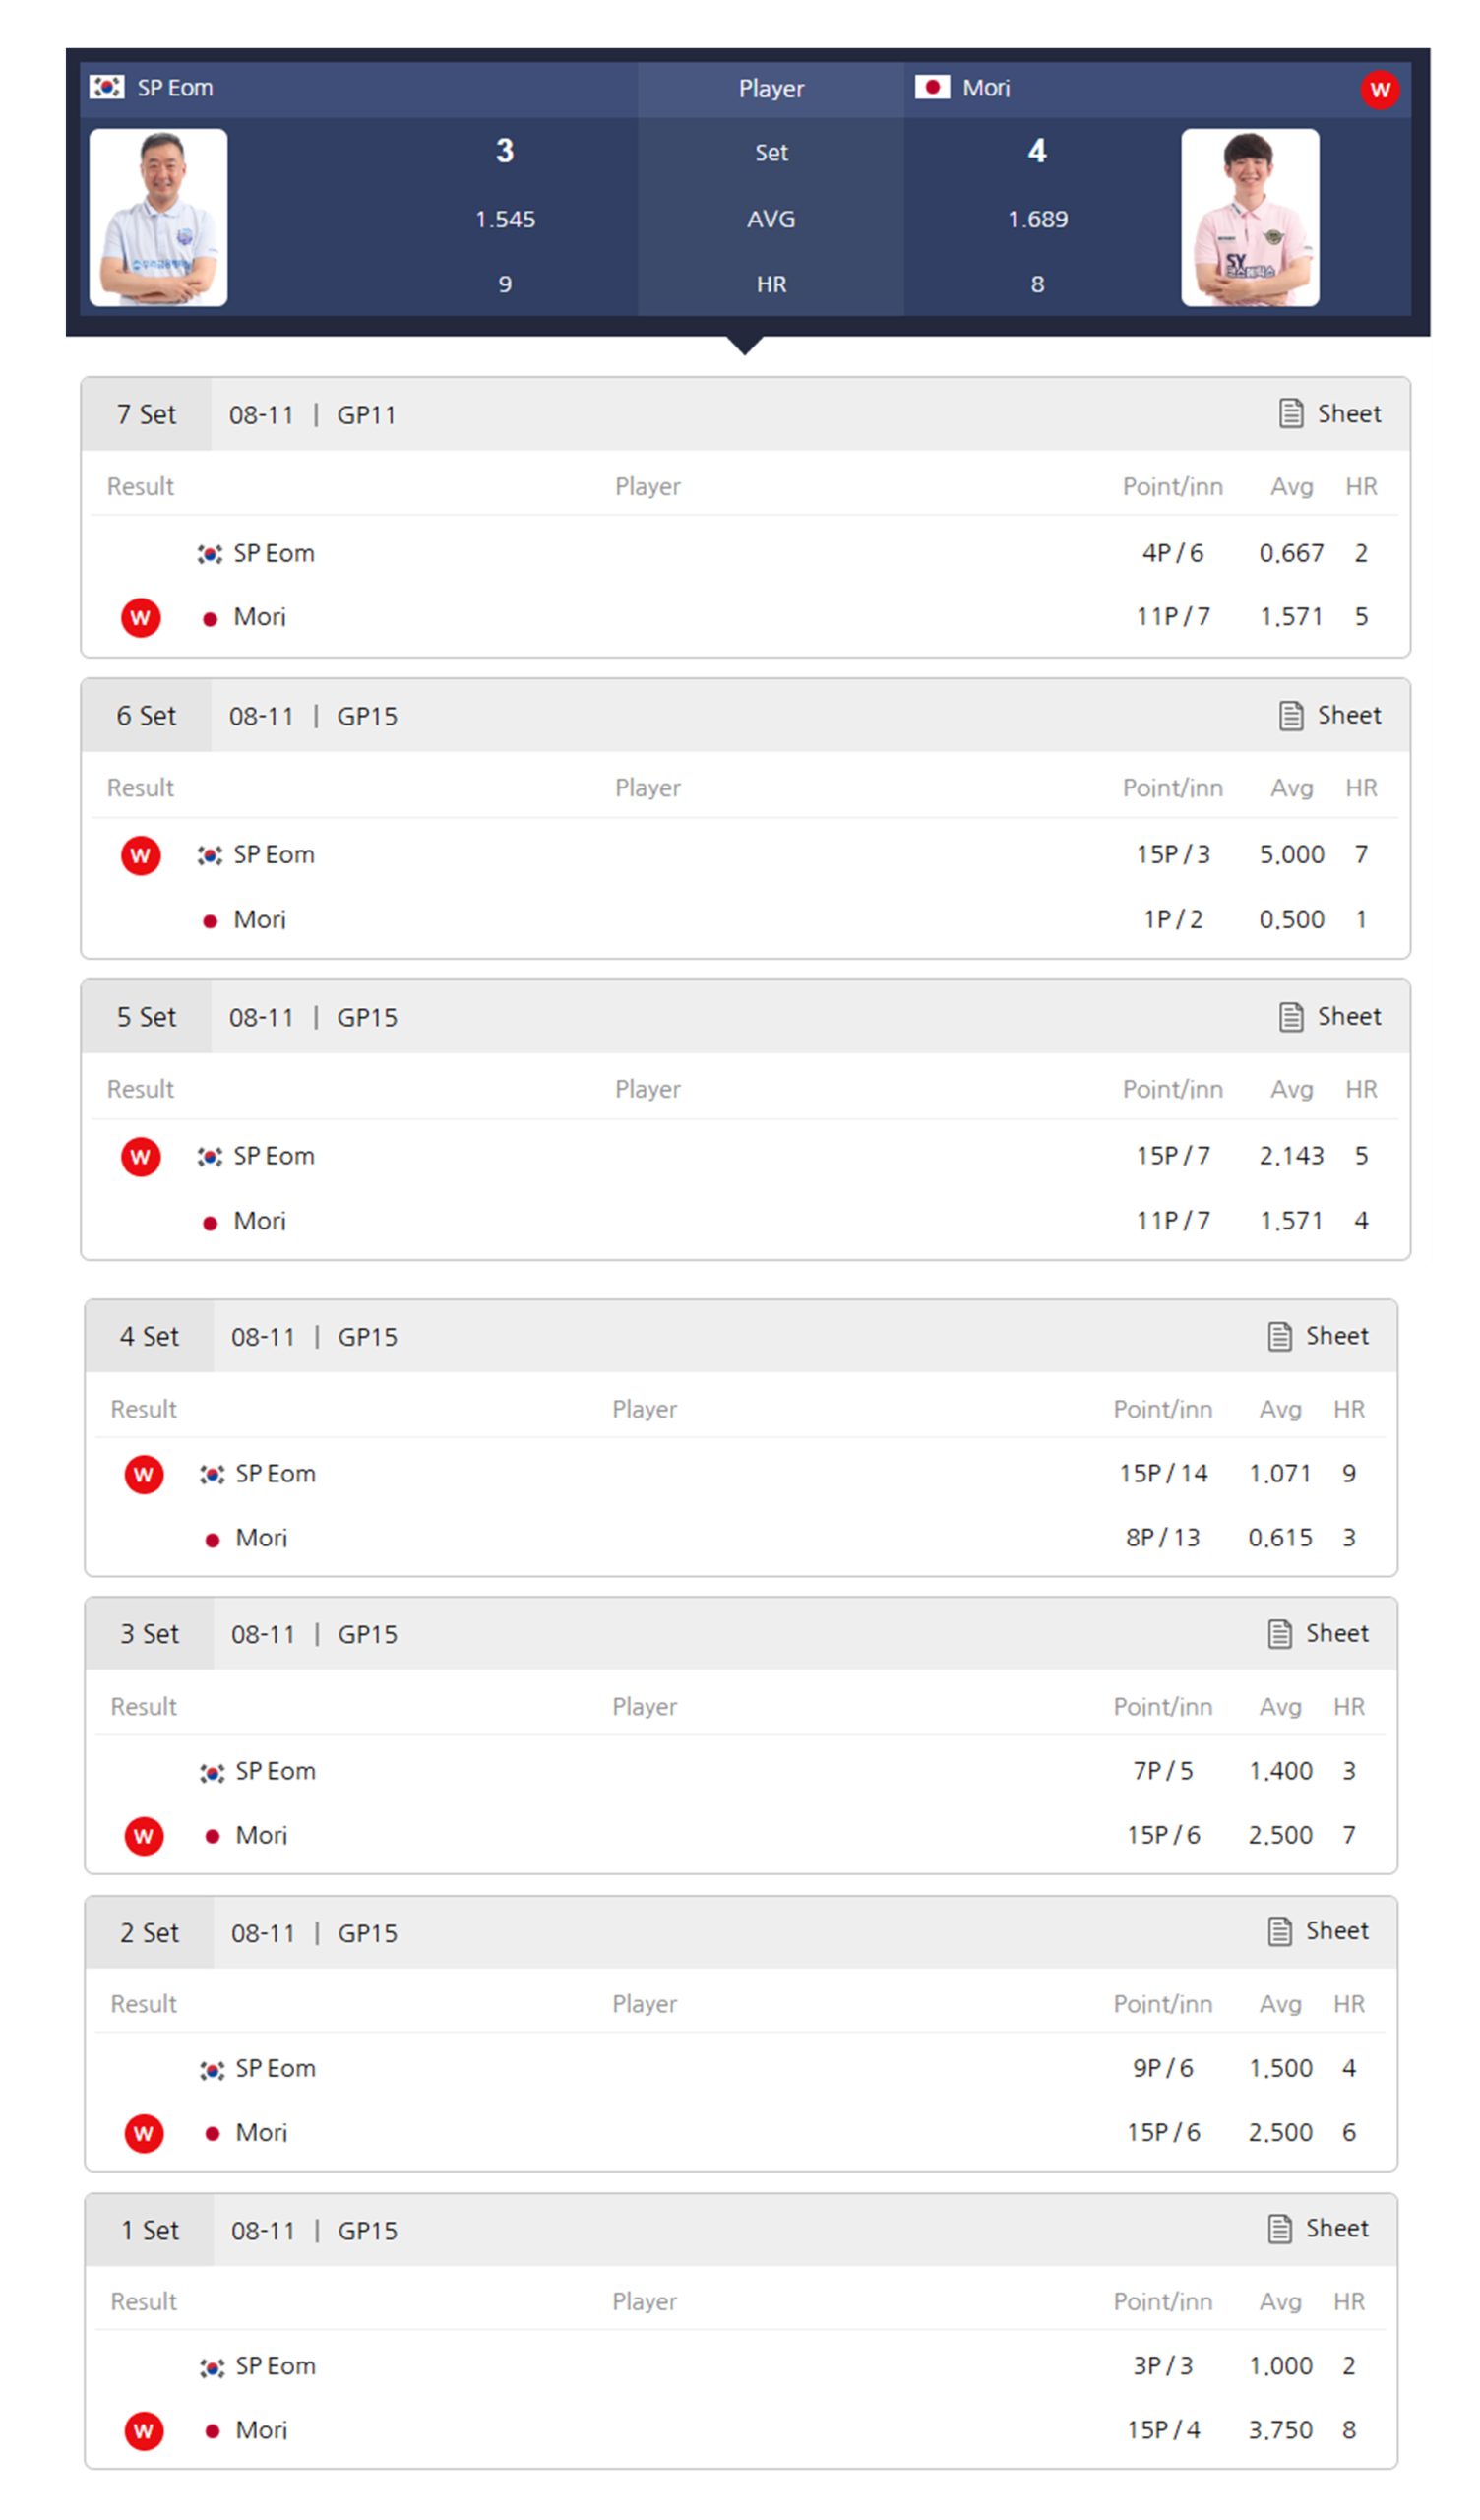The height and width of the screenshot is (2520, 1480).
Task: Click SP Eom's player photo
Action: (158, 217)
